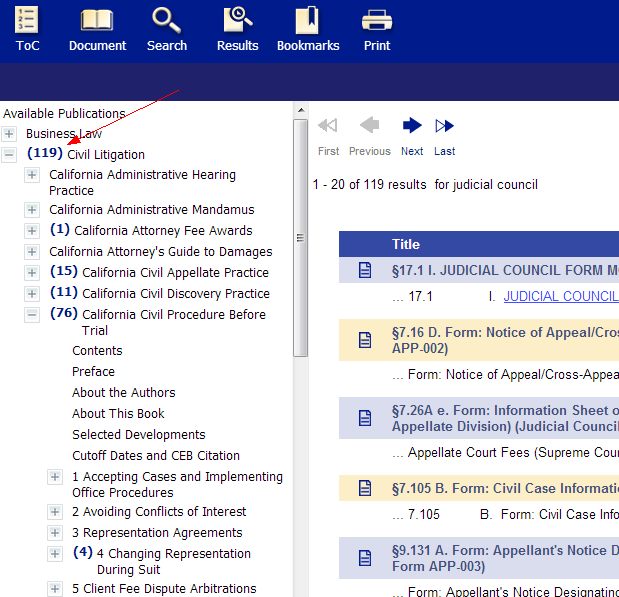Click the scroll-up arrow of tree panel

click(301, 110)
